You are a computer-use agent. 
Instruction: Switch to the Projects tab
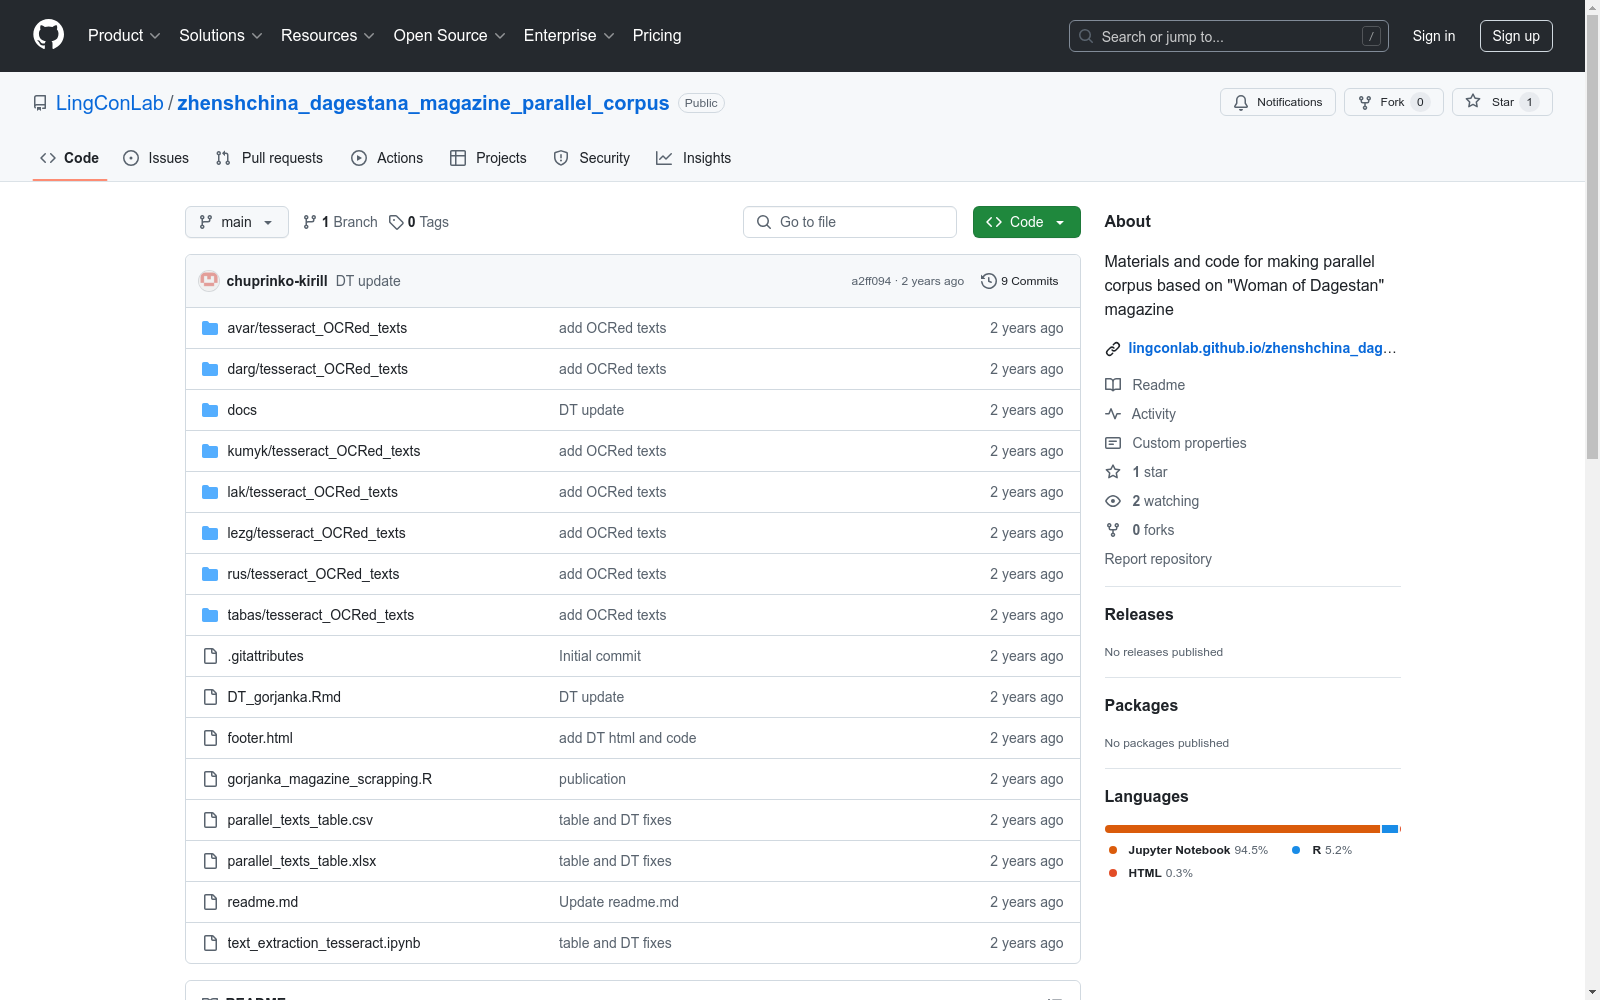pos(488,158)
